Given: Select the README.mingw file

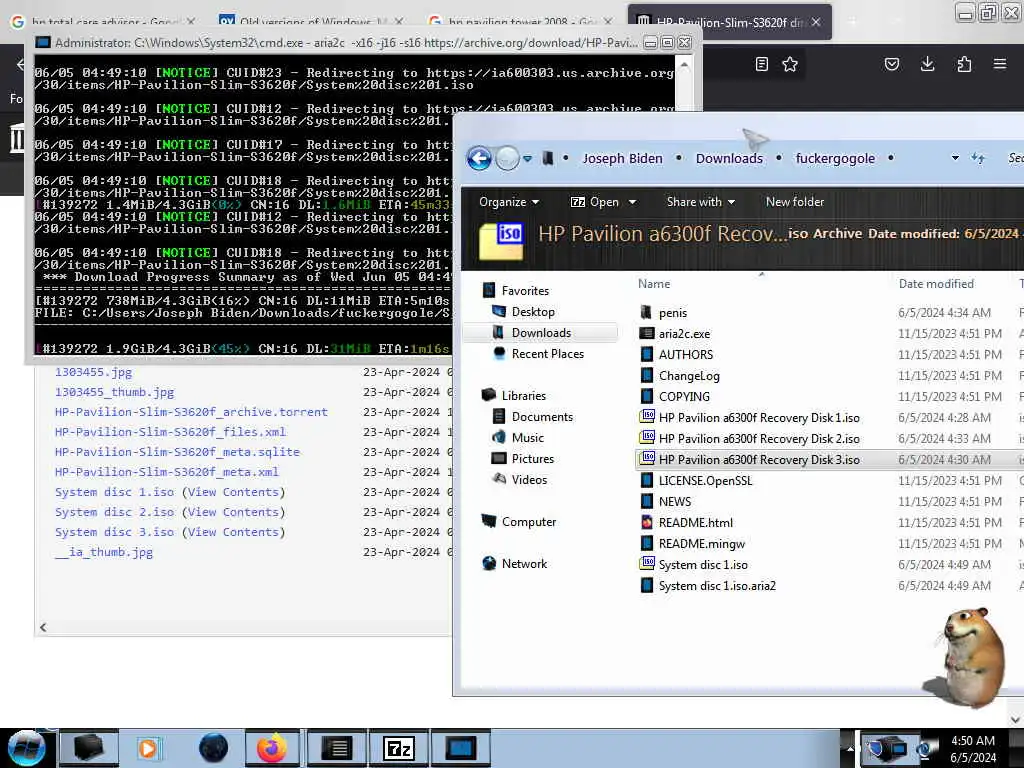Looking at the screenshot, I should [701, 544].
